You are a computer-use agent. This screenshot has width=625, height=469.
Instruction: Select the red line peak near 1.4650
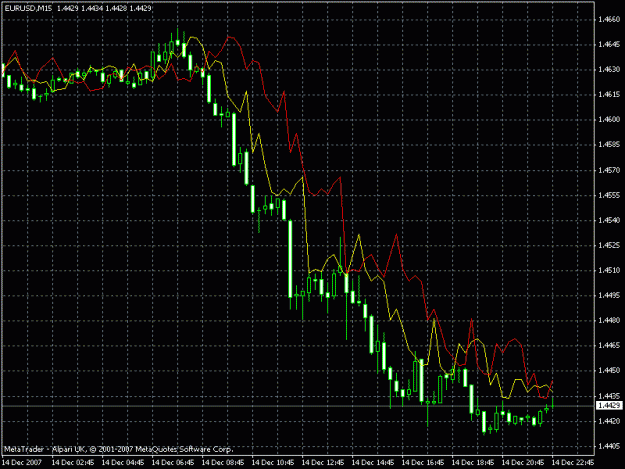click(x=230, y=37)
